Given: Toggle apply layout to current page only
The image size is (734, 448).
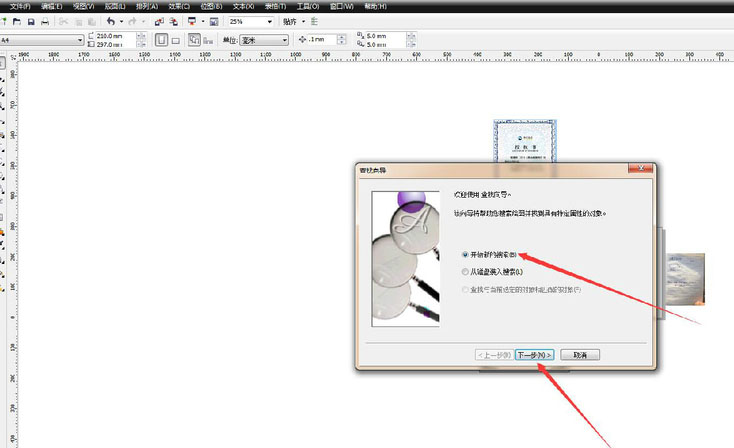Looking at the screenshot, I should tap(208, 41).
